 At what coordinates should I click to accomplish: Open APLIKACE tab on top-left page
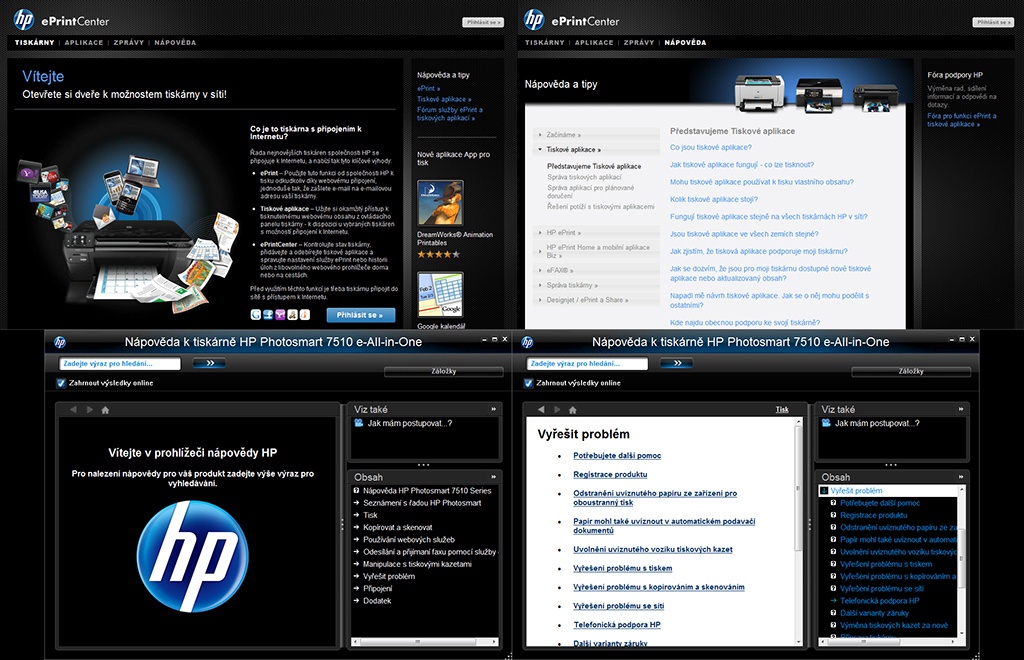point(84,42)
